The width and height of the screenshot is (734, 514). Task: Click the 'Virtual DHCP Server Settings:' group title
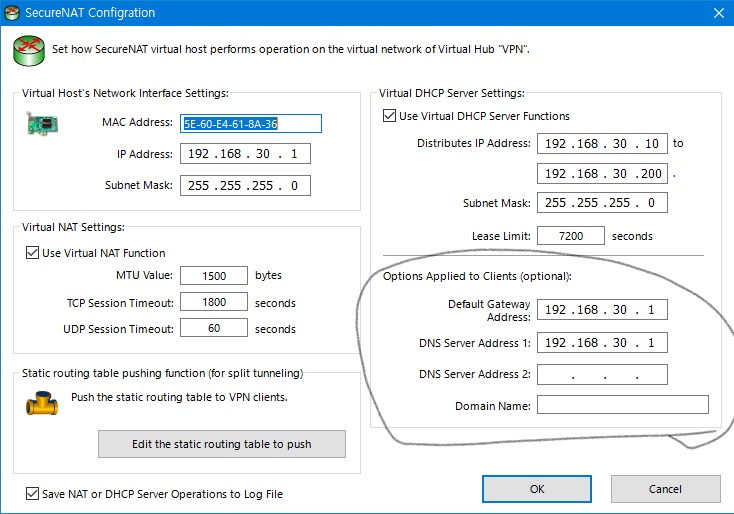click(x=452, y=93)
